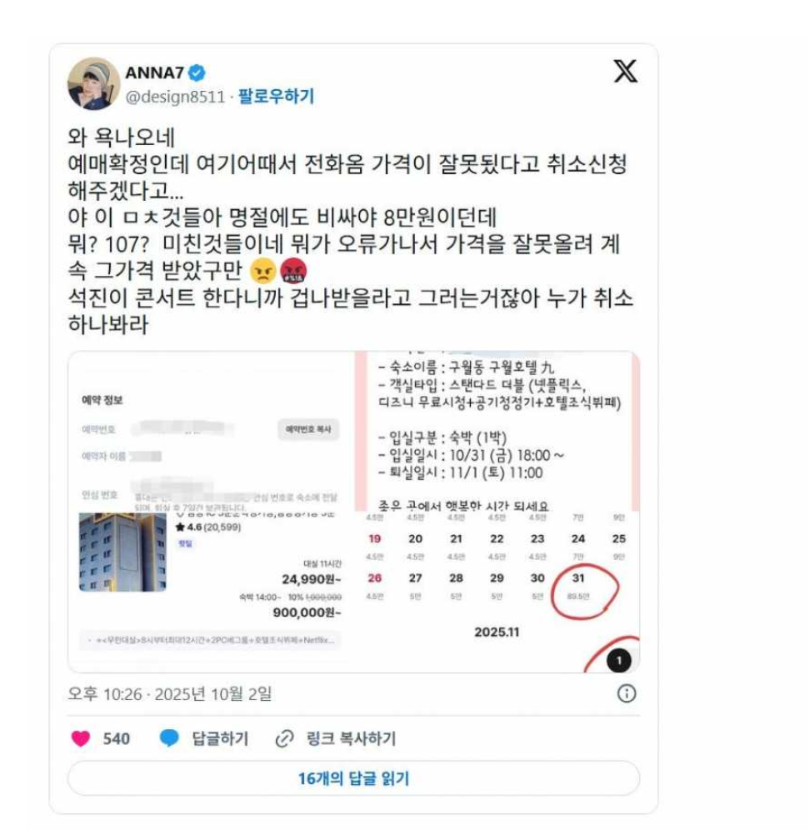The image size is (808, 830).
Task: Open the @design8511 handle
Action: coord(175,97)
